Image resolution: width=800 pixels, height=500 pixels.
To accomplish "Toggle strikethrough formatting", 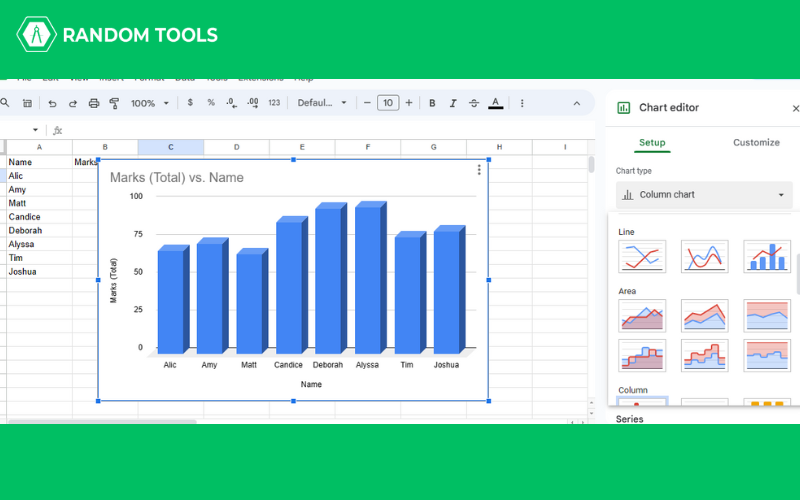I will [474, 103].
